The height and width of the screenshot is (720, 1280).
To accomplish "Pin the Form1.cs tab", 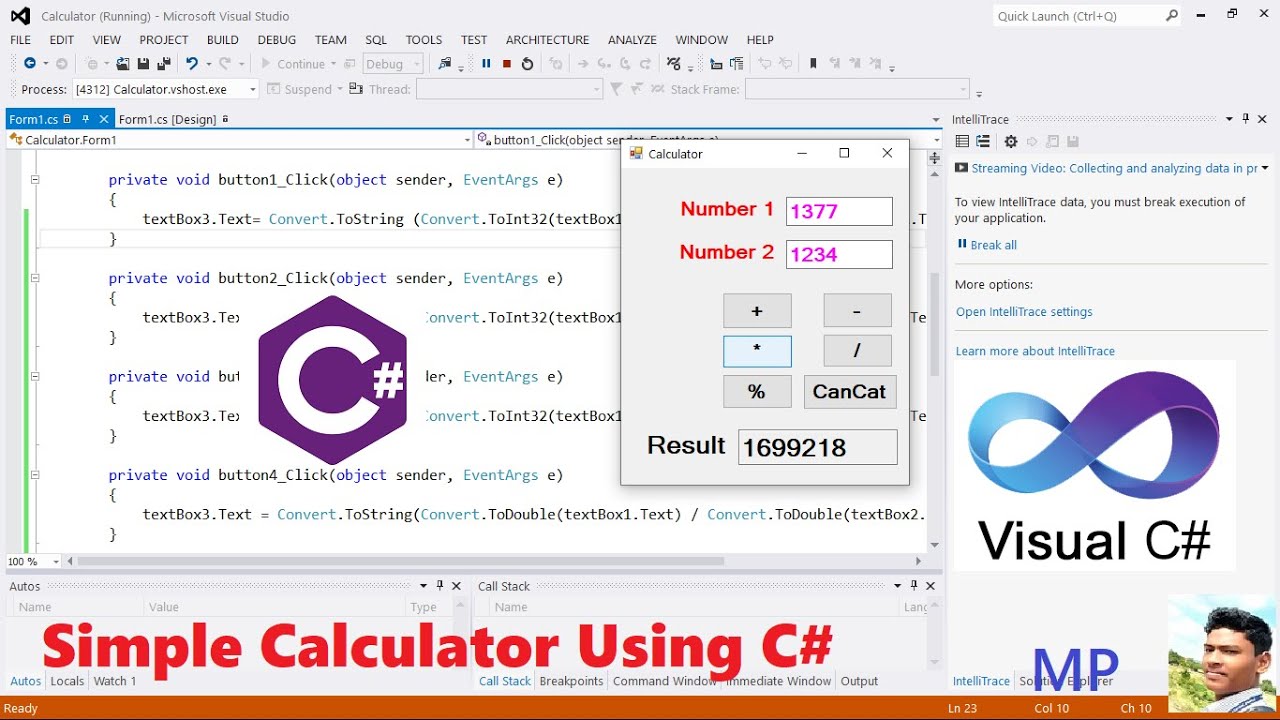I will [86, 119].
